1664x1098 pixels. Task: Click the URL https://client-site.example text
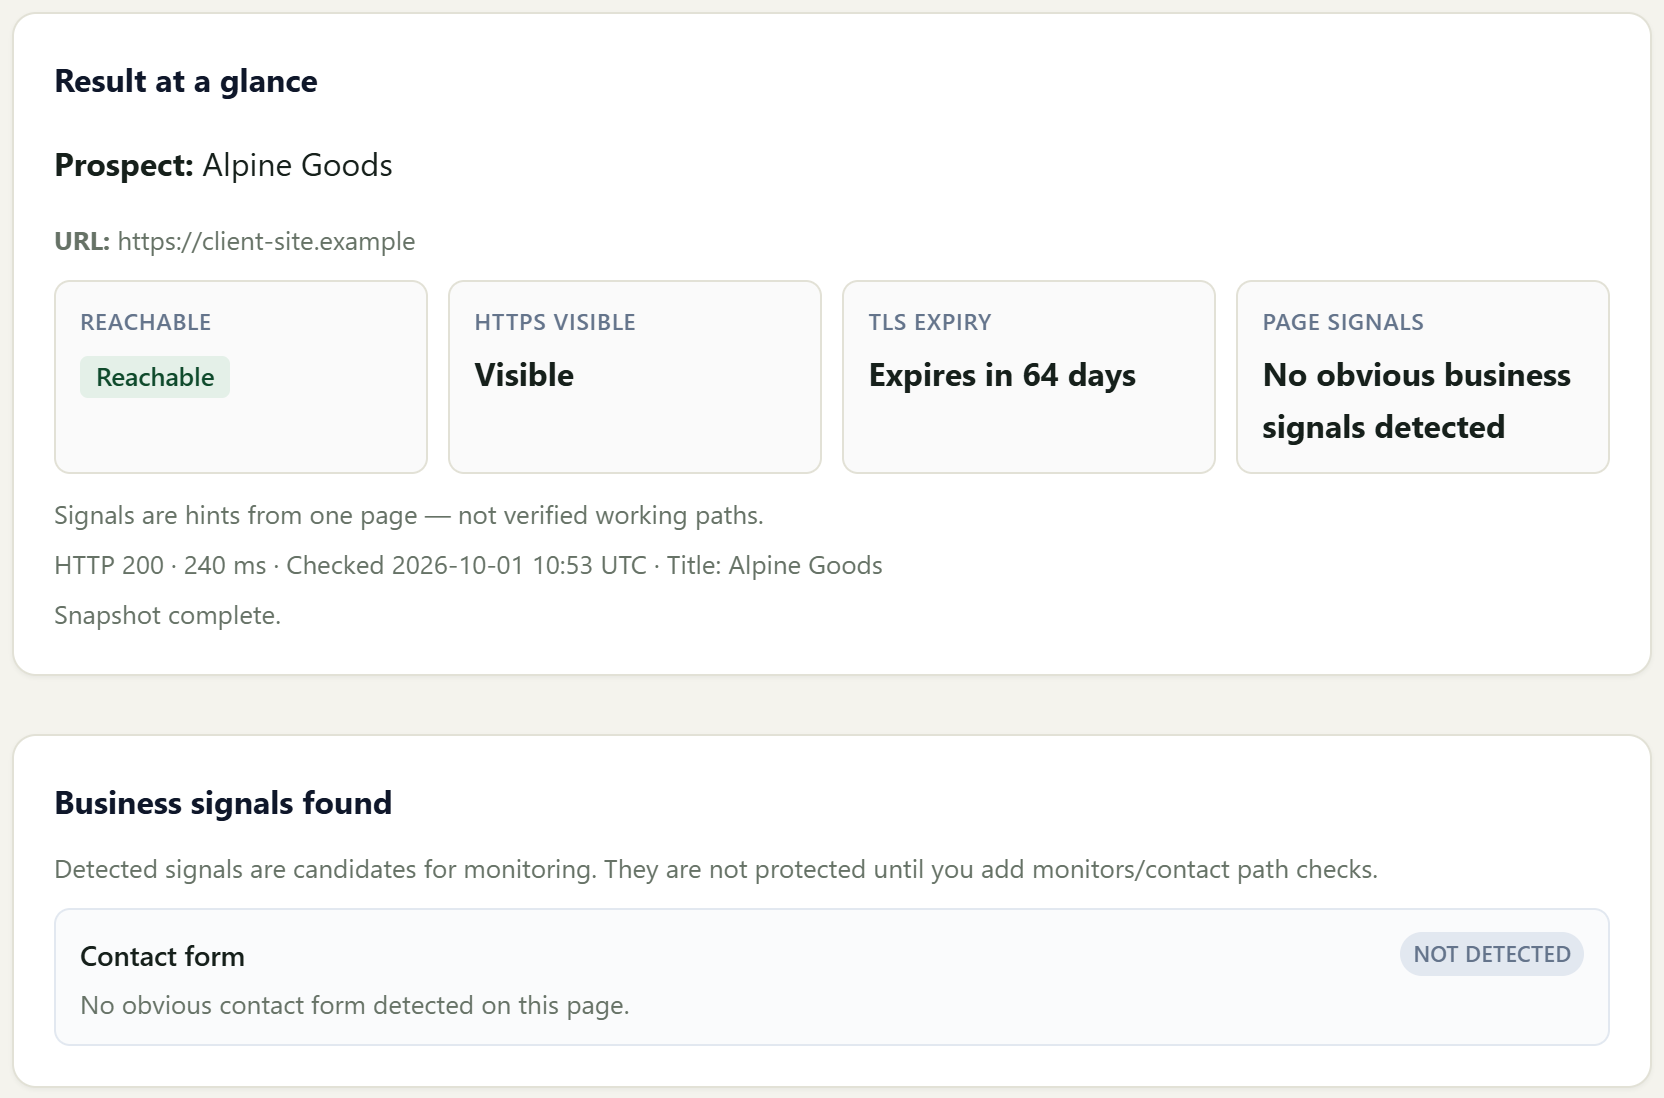click(266, 241)
